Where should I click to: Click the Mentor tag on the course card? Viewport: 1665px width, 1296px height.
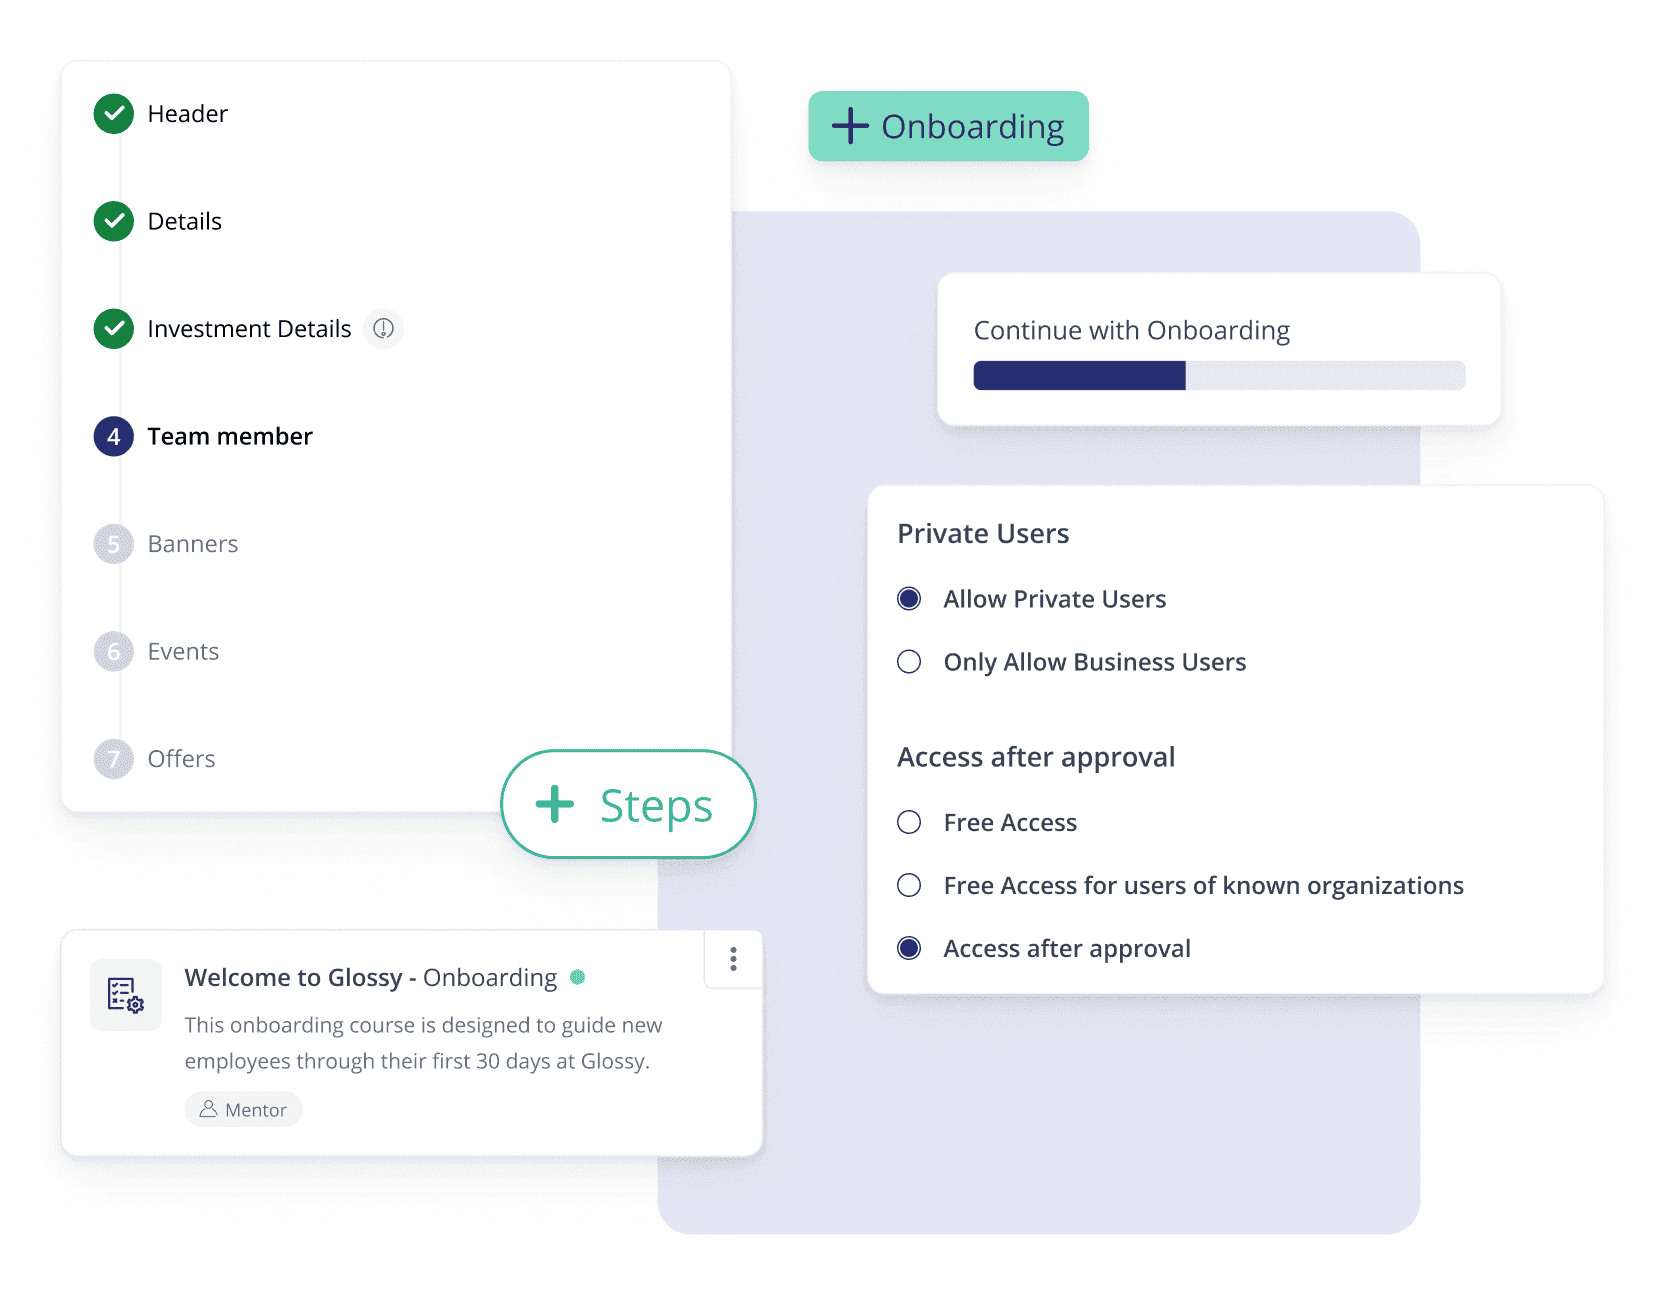243,1109
